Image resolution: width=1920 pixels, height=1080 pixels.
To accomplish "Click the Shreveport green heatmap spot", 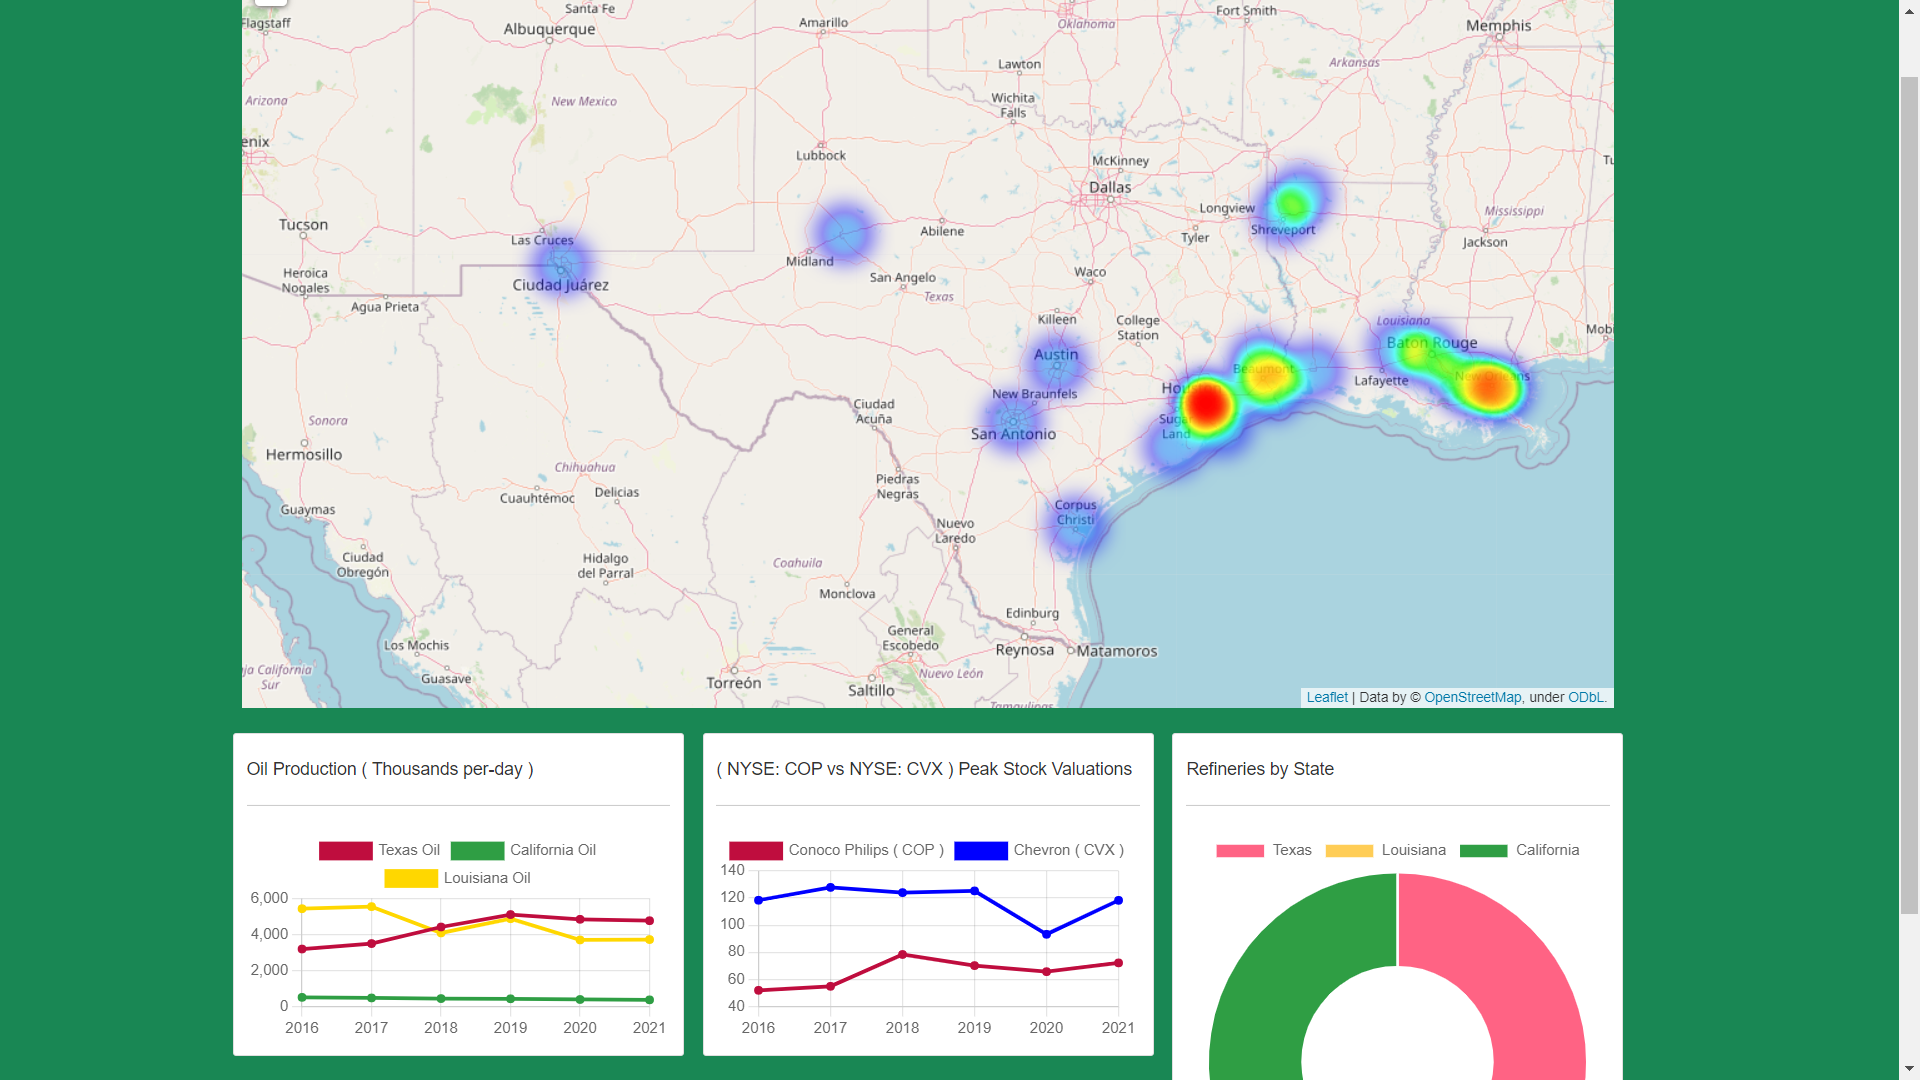I will 1292,205.
